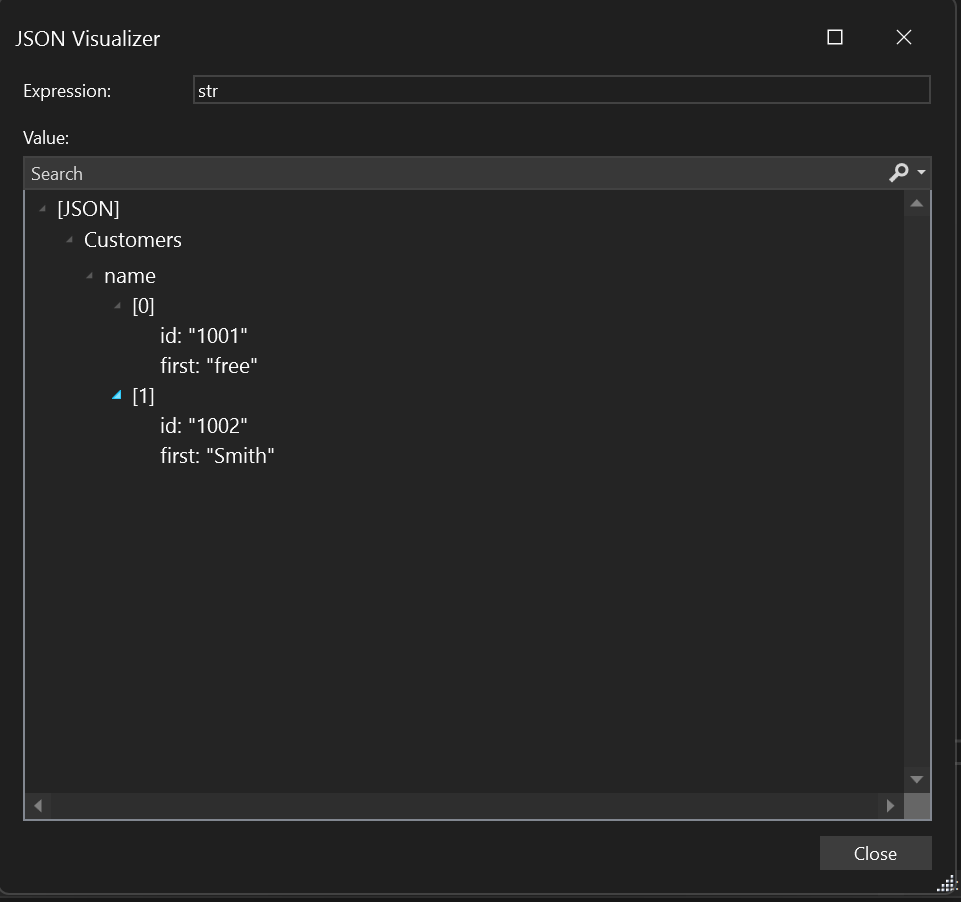Screen dimensions: 961x902
Task: Click the vertical scrollbar track
Action: 916,500
